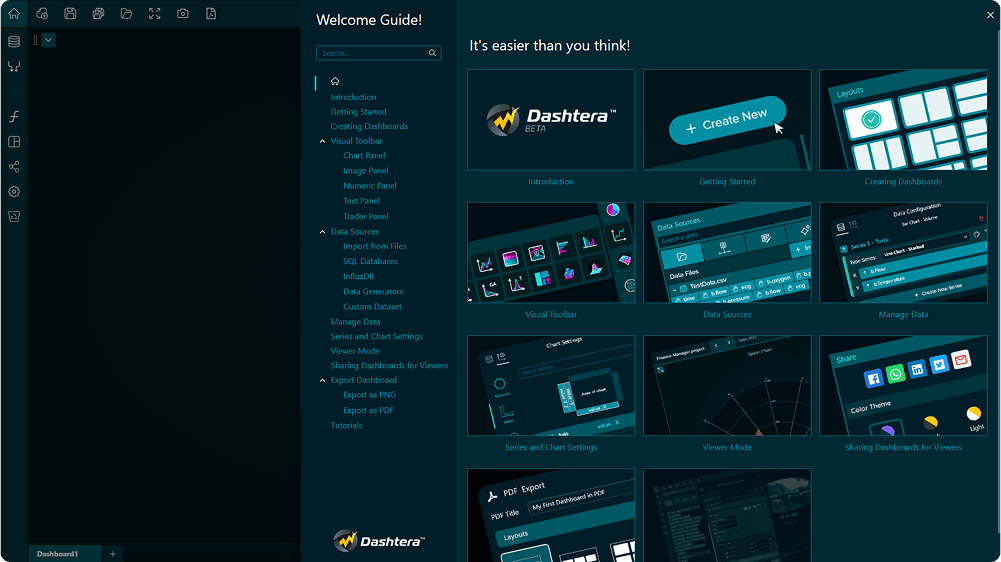1001x562 pixels.
Task: Open Import from Files topic
Action: pos(374,246)
